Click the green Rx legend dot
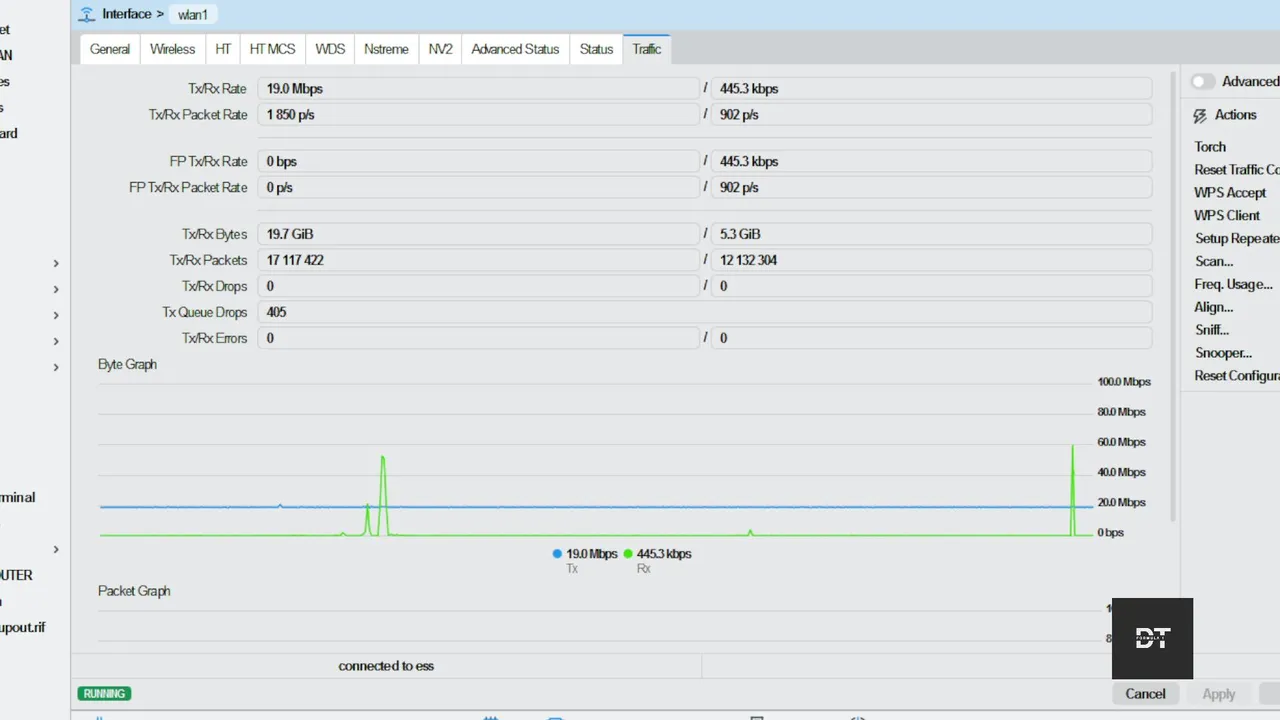The height and width of the screenshot is (720, 1280). tap(628, 554)
